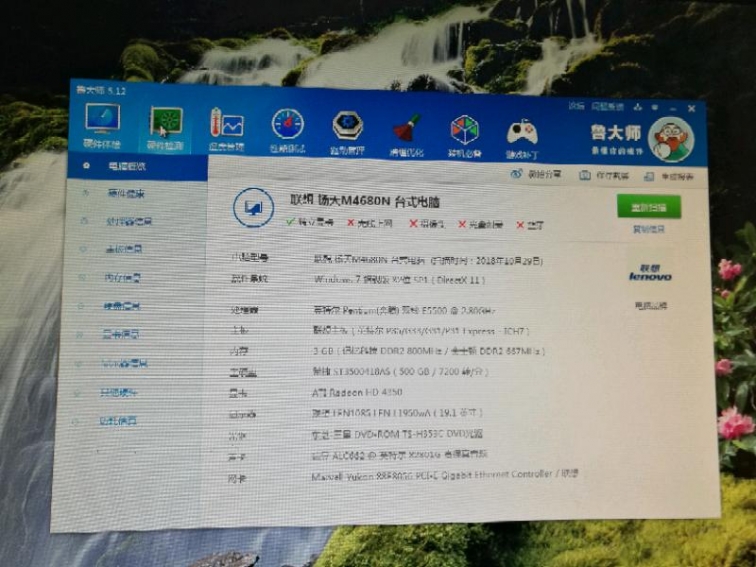
Task: Click the 鲁大师 mascot avatar
Action: 671,140
